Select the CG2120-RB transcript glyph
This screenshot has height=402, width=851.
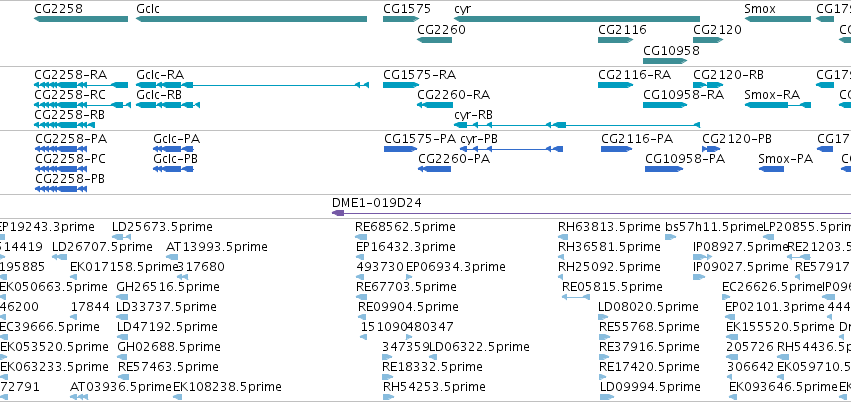point(708,85)
